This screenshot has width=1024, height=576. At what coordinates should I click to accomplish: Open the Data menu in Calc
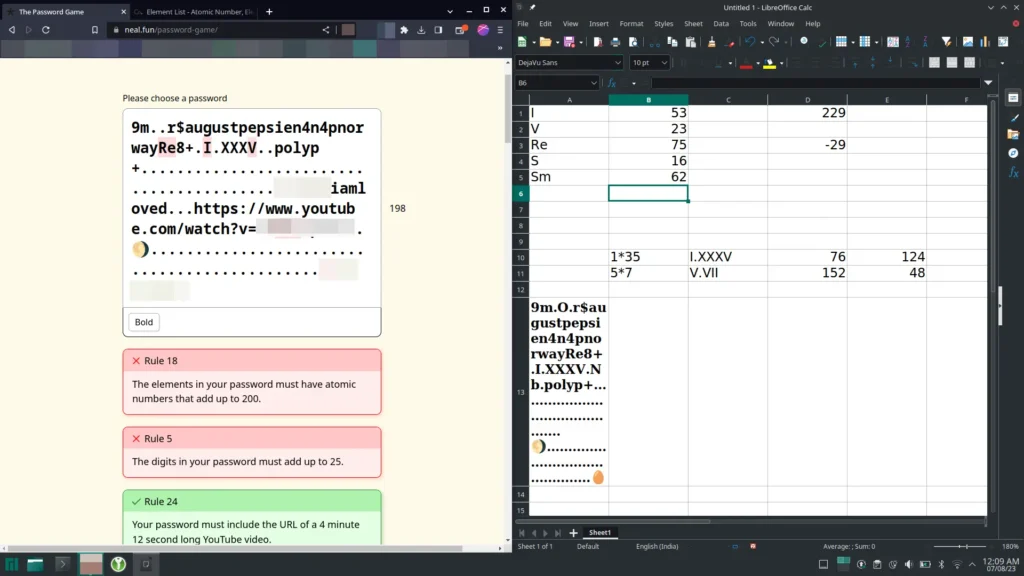(x=720, y=24)
